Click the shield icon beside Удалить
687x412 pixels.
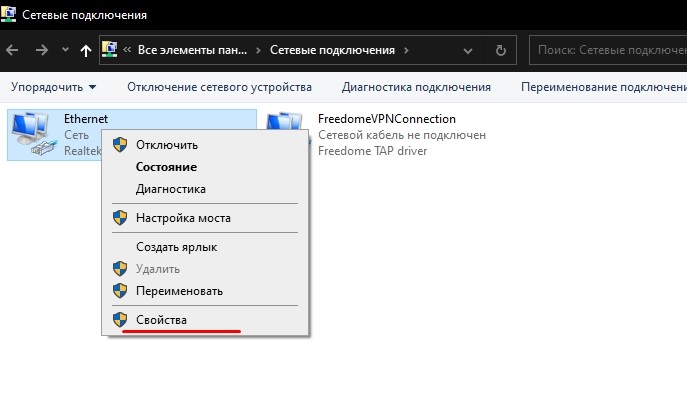click(120, 268)
